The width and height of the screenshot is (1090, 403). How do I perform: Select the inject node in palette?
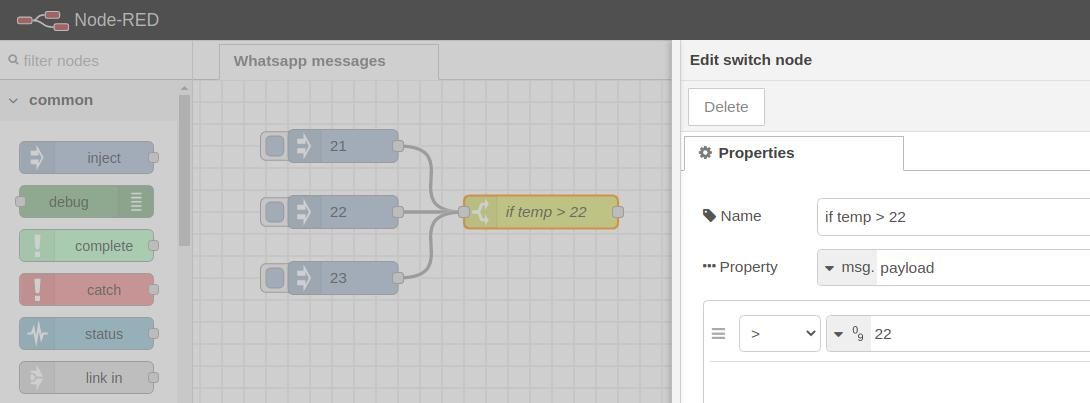pyautogui.click(x=86, y=158)
